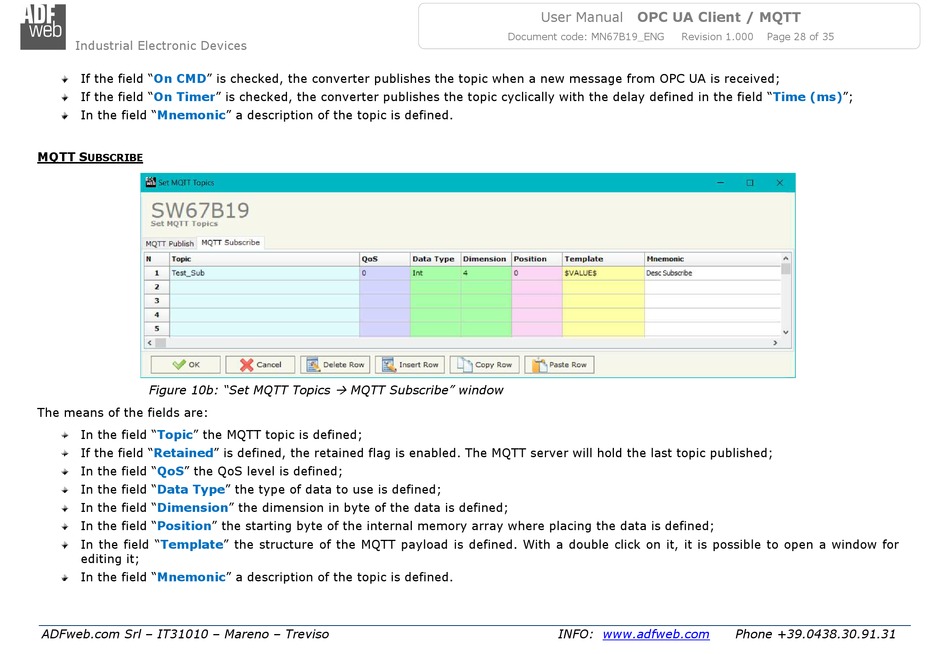Click the empty Mnemonic cell in row 4
950x654 pixels.
[712, 315]
